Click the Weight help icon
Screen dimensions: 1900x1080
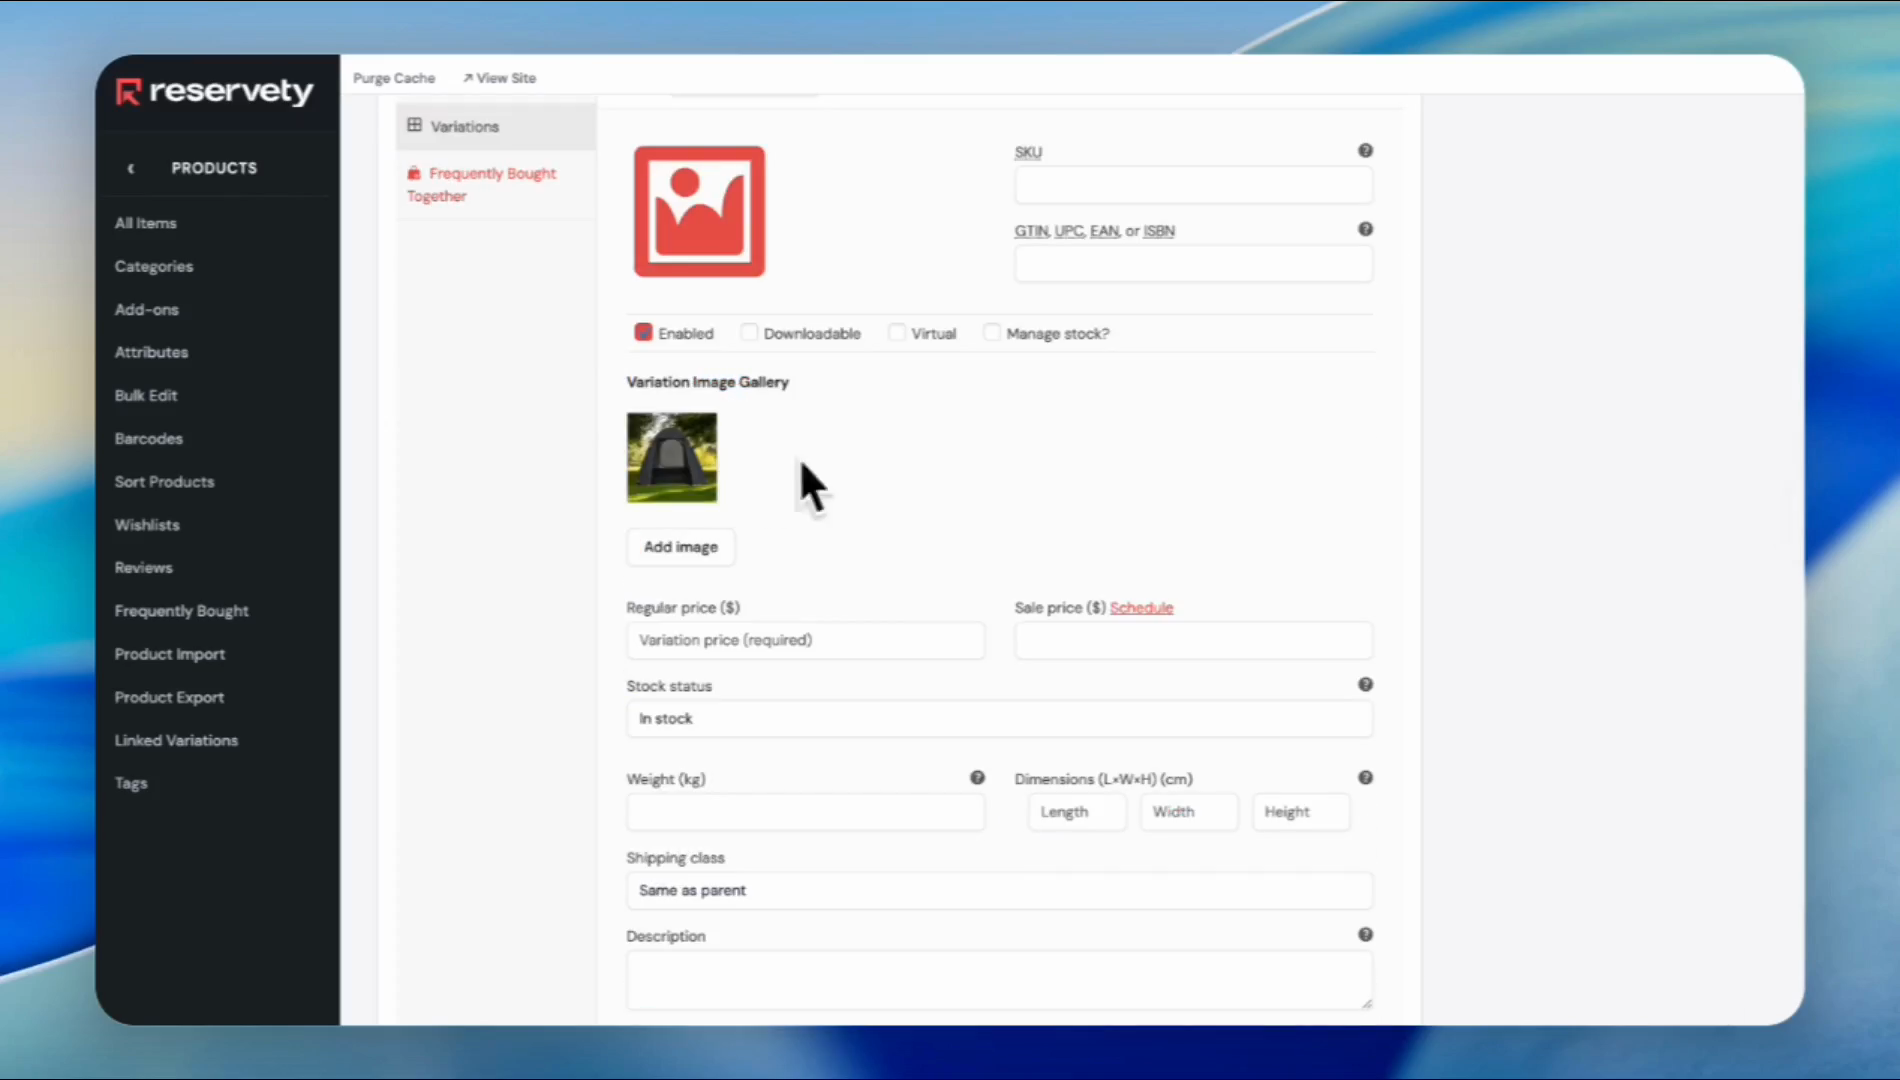[977, 778]
